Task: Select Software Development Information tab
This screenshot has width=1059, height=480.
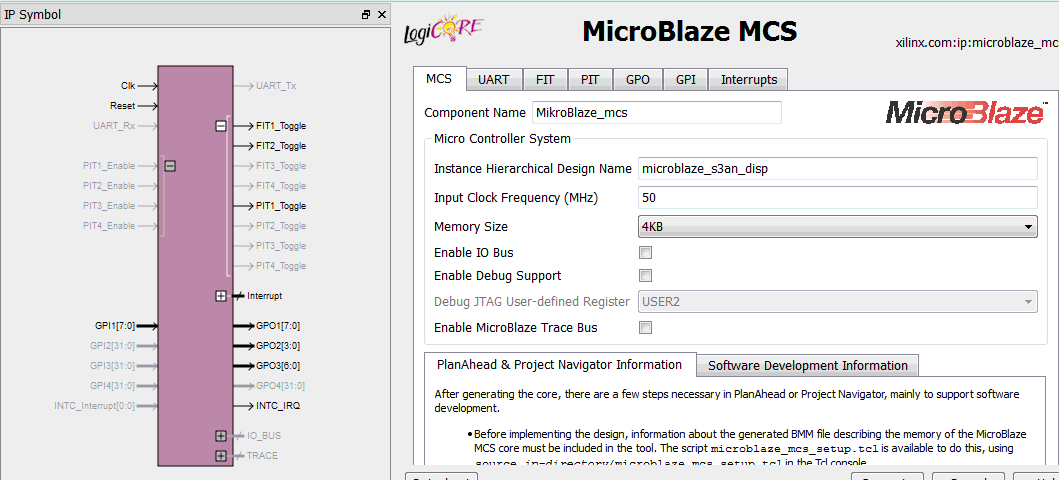Action: point(808,366)
